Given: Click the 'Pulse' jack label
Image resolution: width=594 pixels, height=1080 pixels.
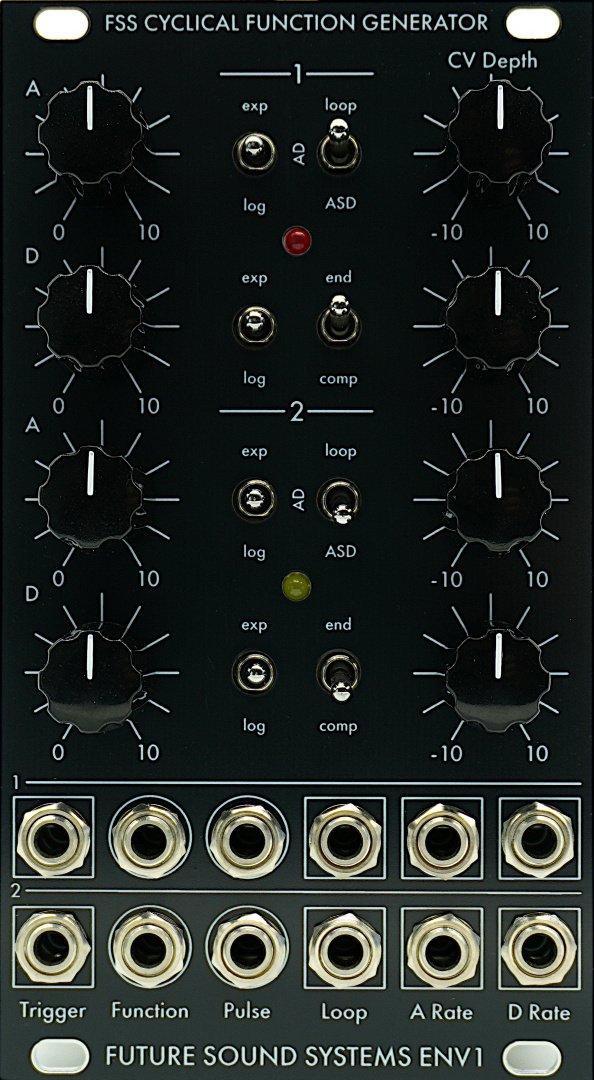Looking at the screenshot, I should click(x=247, y=1011).
